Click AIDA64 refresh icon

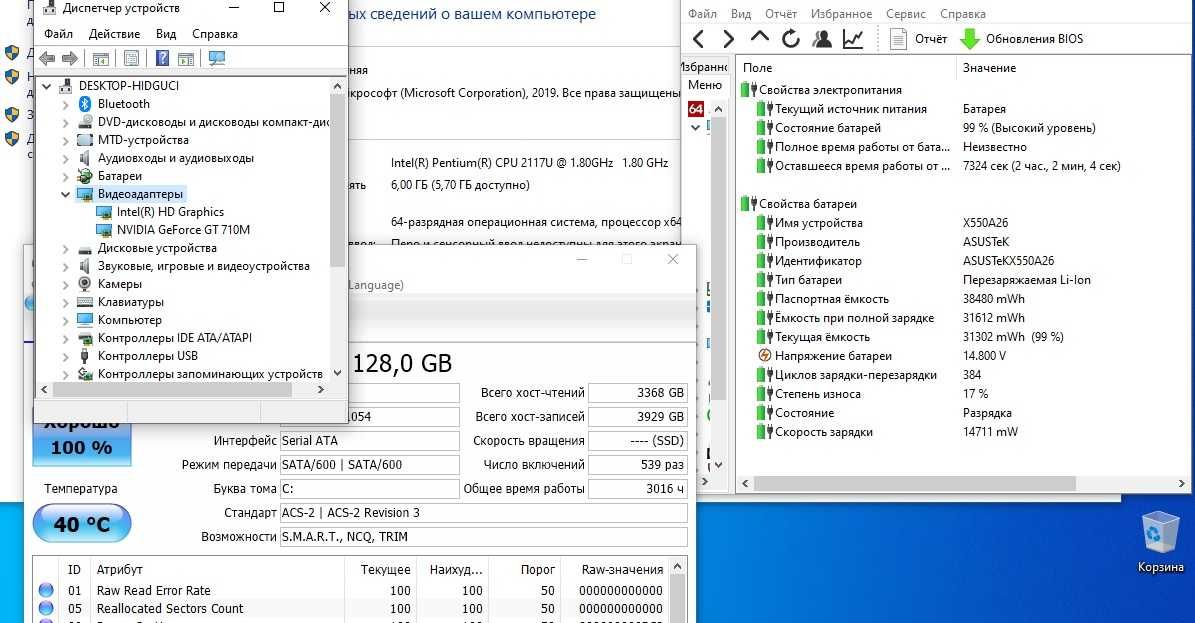click(791, 39)
